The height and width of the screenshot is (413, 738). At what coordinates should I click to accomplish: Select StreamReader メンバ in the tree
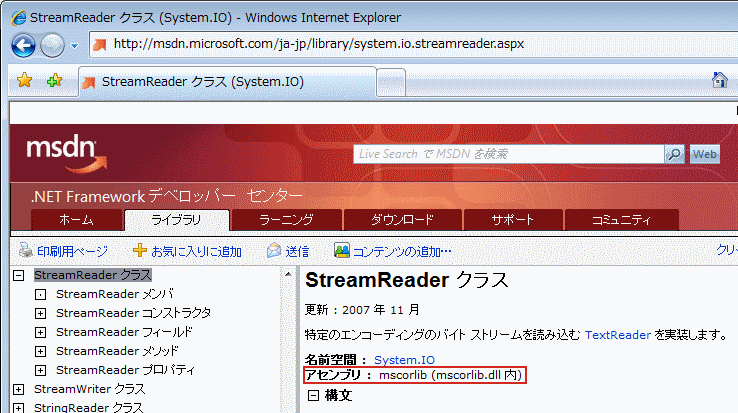114,294
